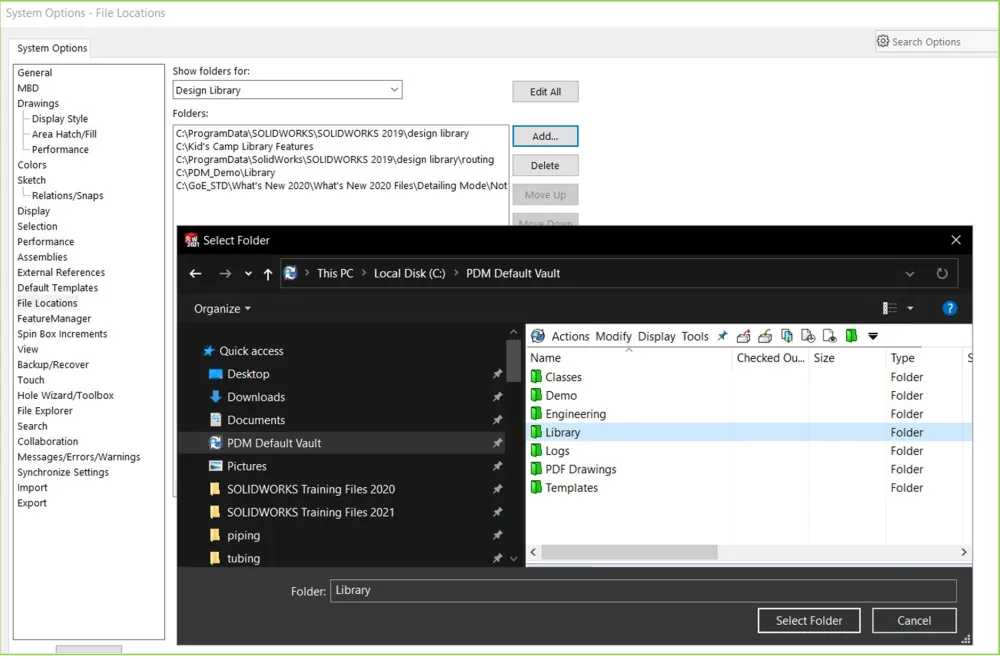
Task: Click the help question mark icon
Action: coord(950,308)
